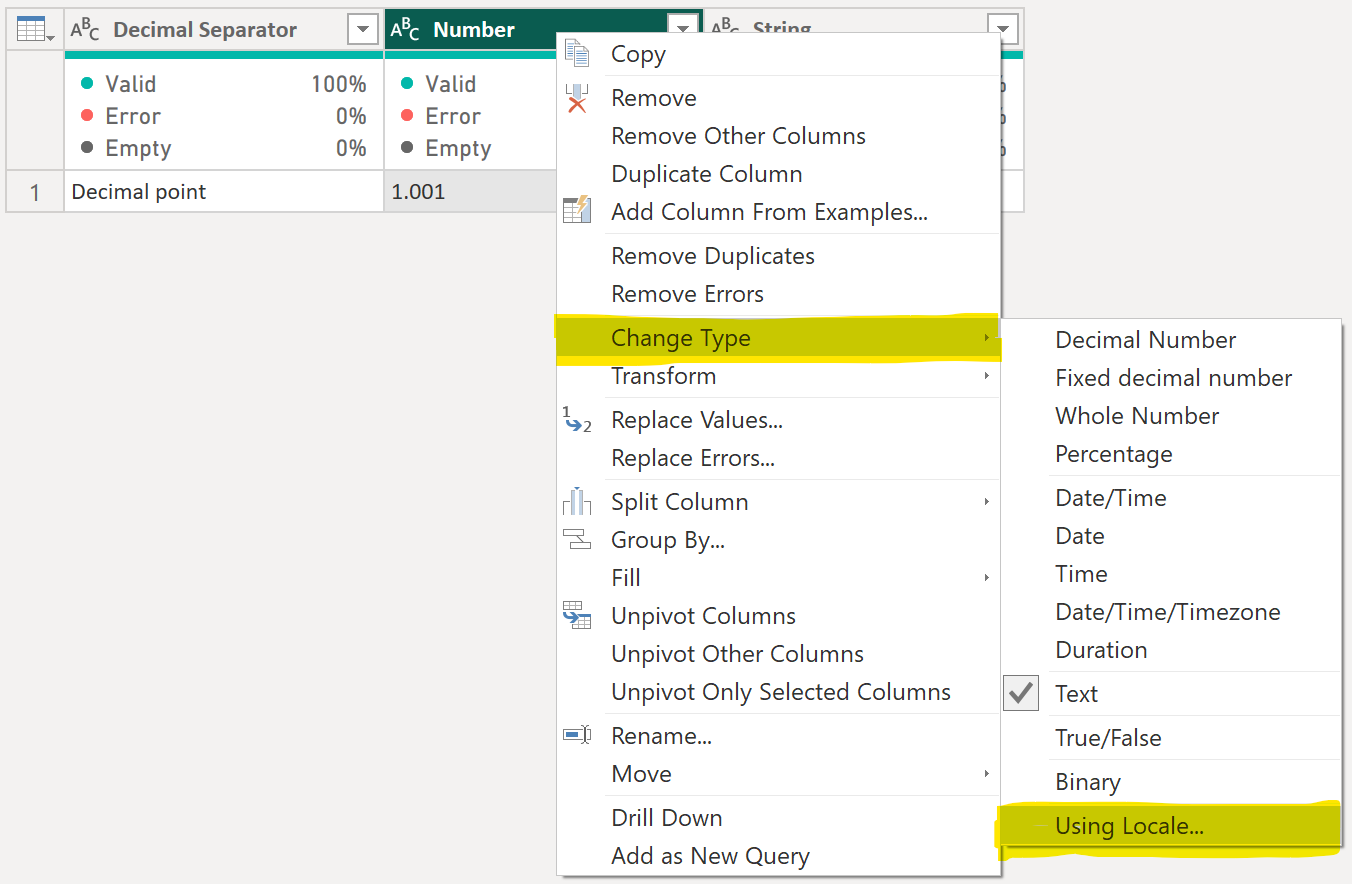Screen dimensions: 1352x884
Task: Expand the Change Type submenu
Action: (778, 338)
